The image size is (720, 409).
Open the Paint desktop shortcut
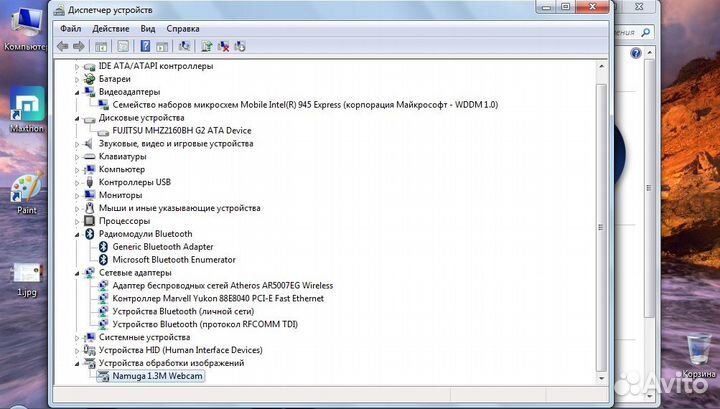click(27, 193)
